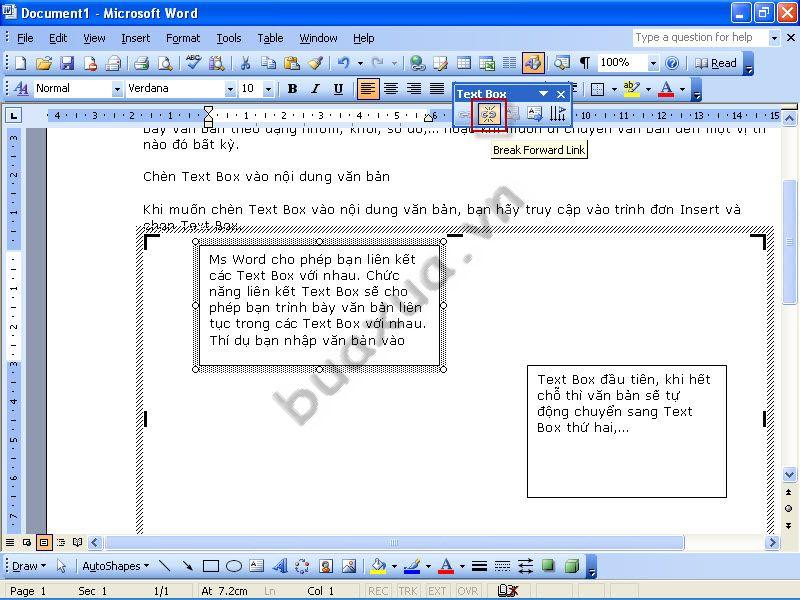Click the Paste clipboard icon
This screenshot has width=800, height=600.
(292, 63)
